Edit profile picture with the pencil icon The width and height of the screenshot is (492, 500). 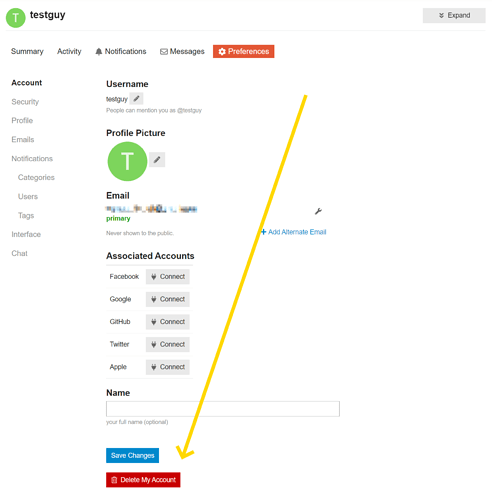[x=157, y=160]
